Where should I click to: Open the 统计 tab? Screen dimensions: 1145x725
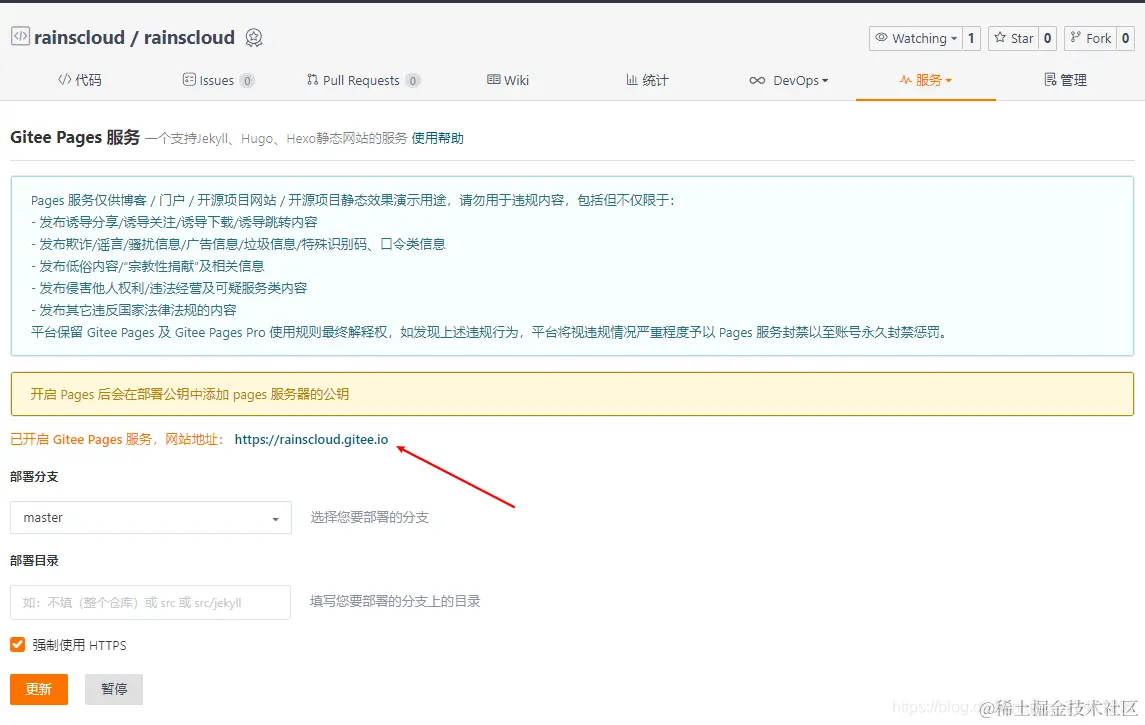coord(647,80)
